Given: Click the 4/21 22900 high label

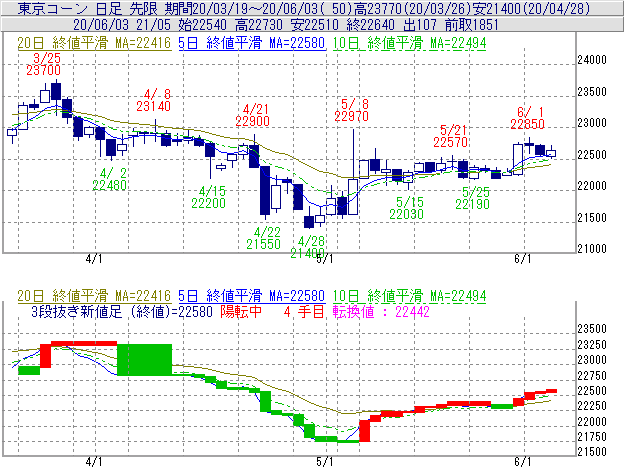Looking at the screenshot, I should (252, 115).
